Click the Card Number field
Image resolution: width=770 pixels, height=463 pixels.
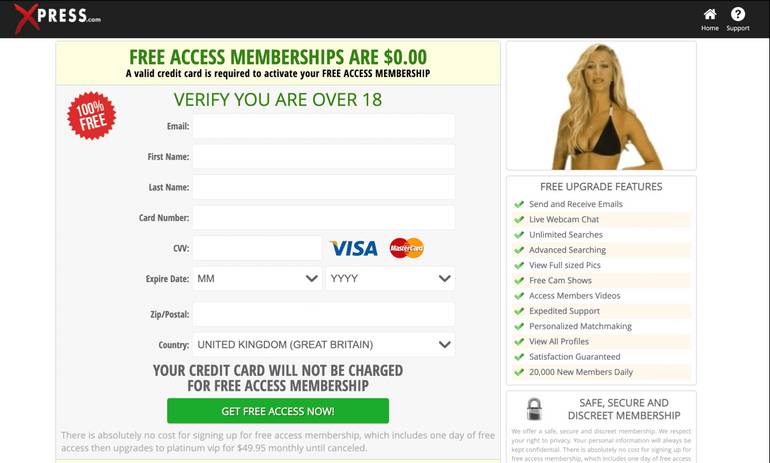tap(324, 218)
